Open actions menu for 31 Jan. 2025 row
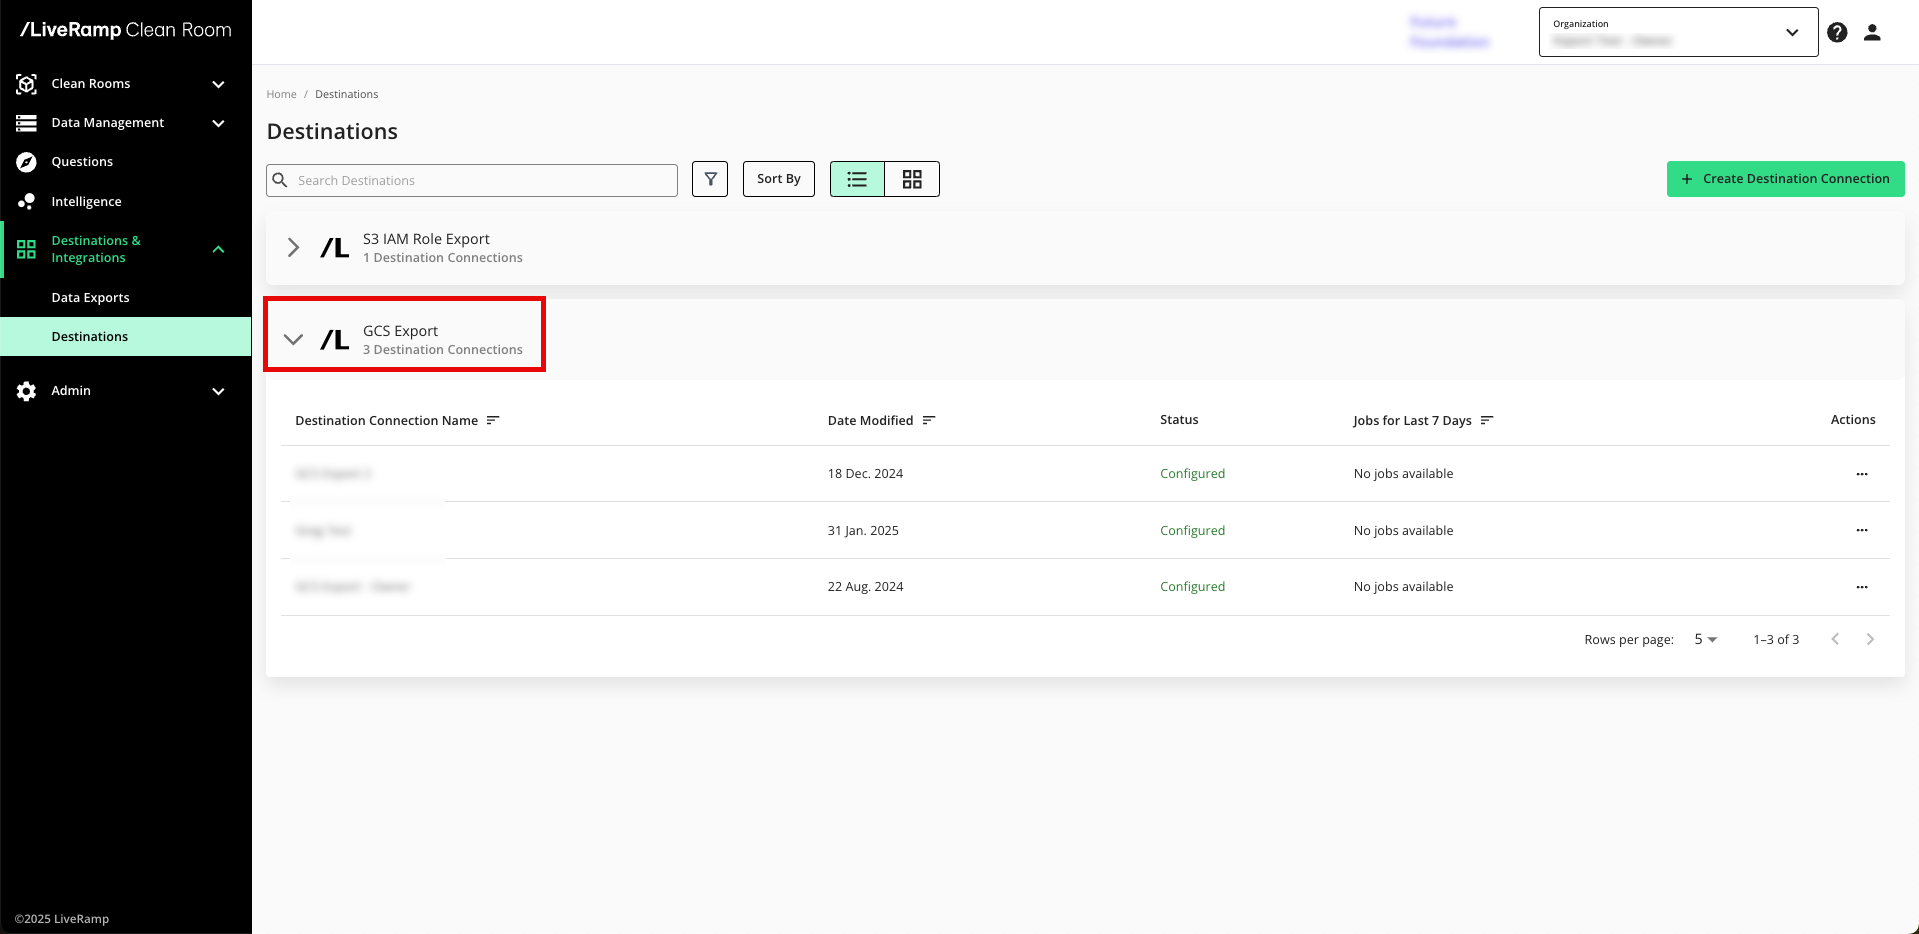 pos(1861,530)
